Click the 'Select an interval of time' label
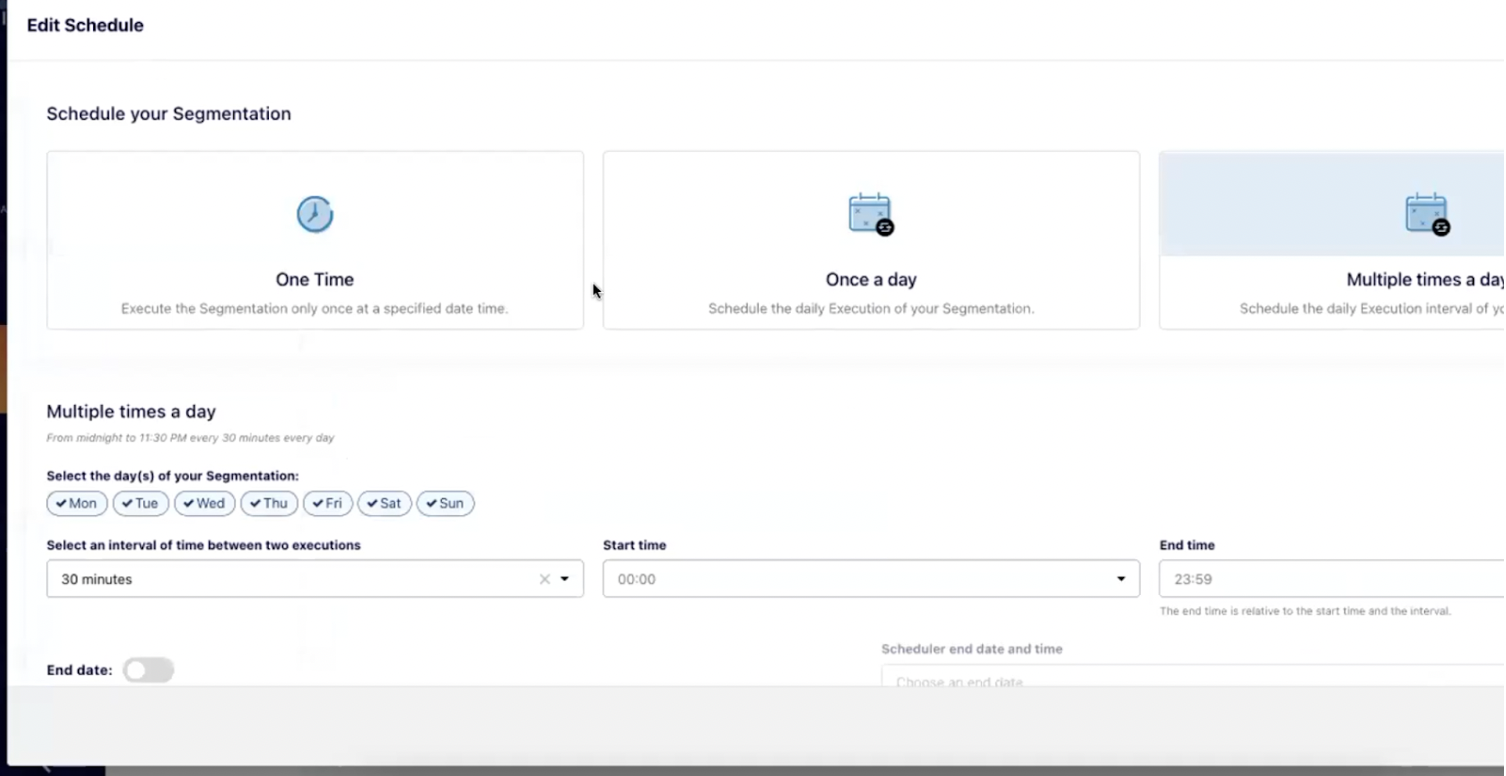Viewport: 1506px width, 776px height. pyautogui.click(x=204, y=546)
